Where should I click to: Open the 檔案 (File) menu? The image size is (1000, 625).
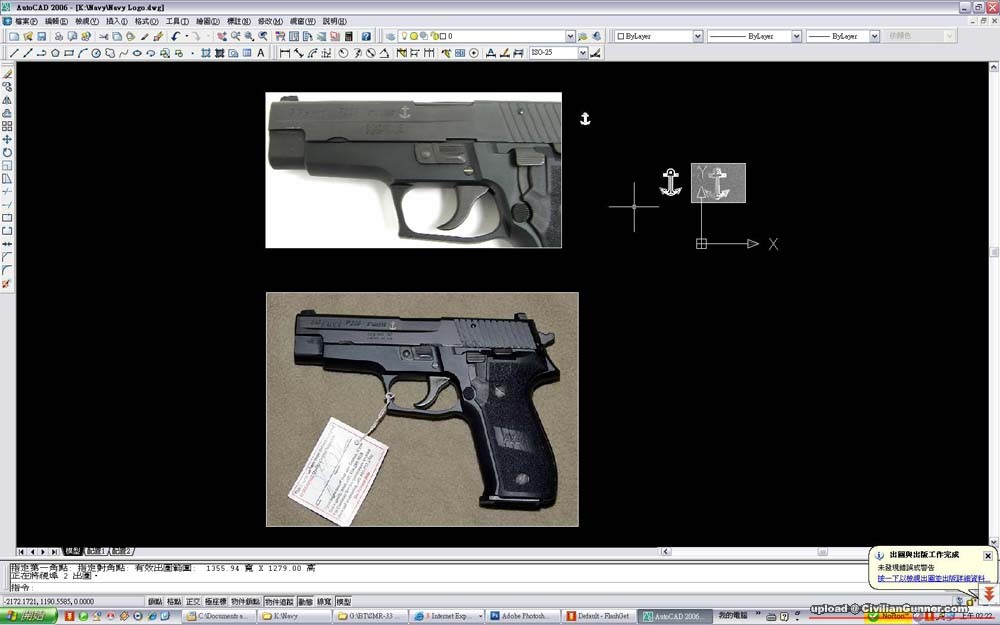tap(27, 21)
